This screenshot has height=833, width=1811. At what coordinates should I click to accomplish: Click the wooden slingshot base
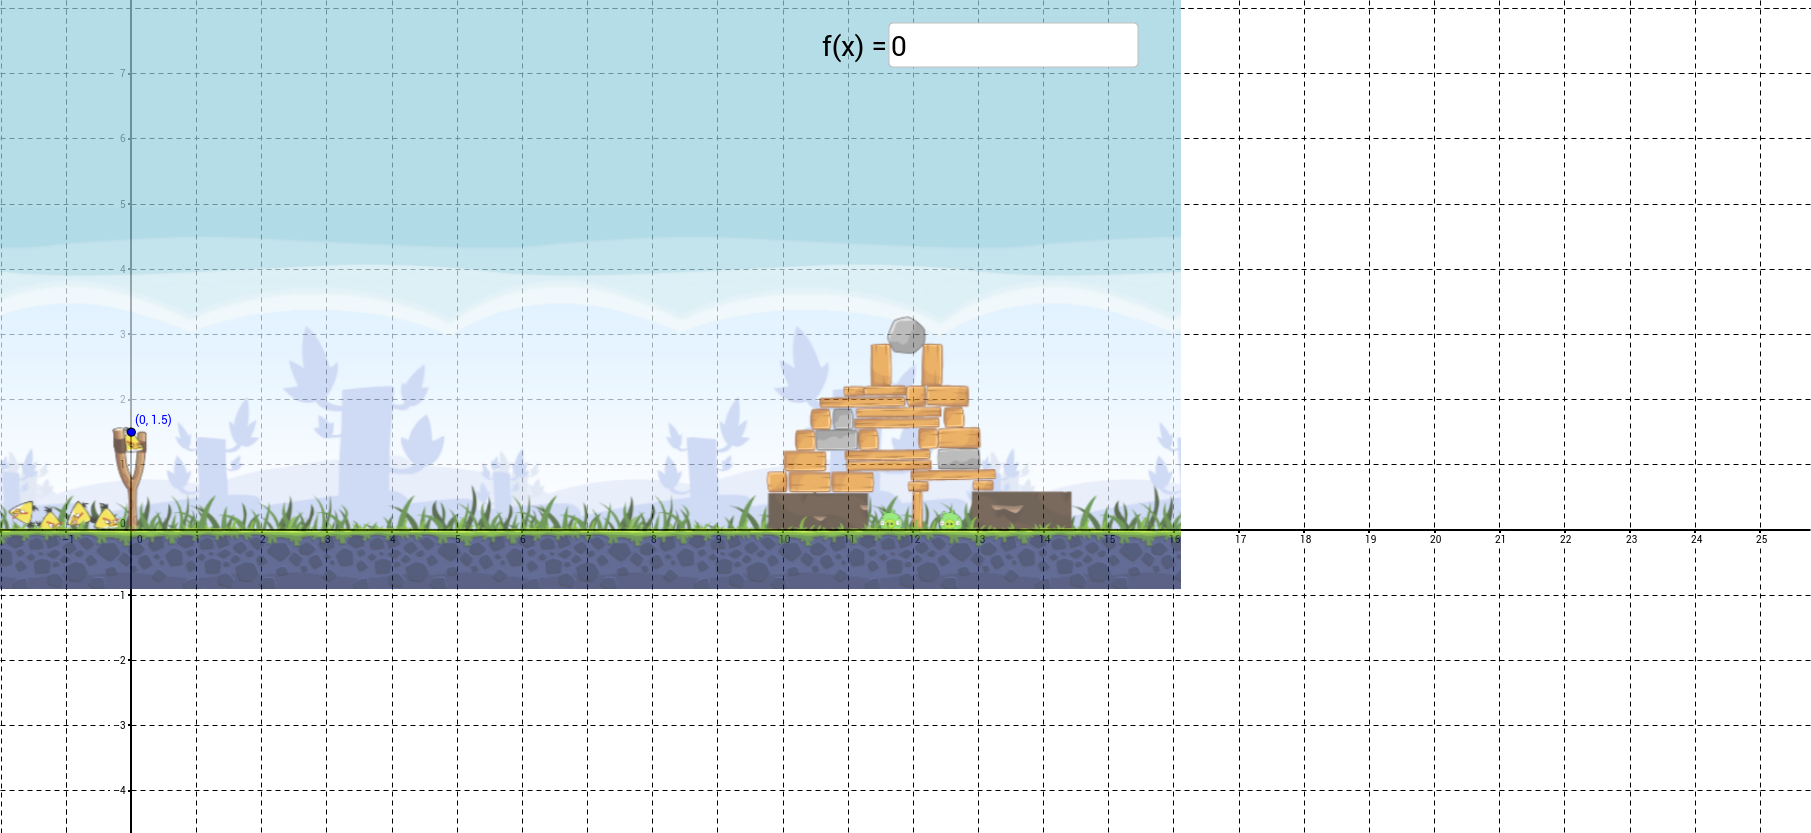131,478
